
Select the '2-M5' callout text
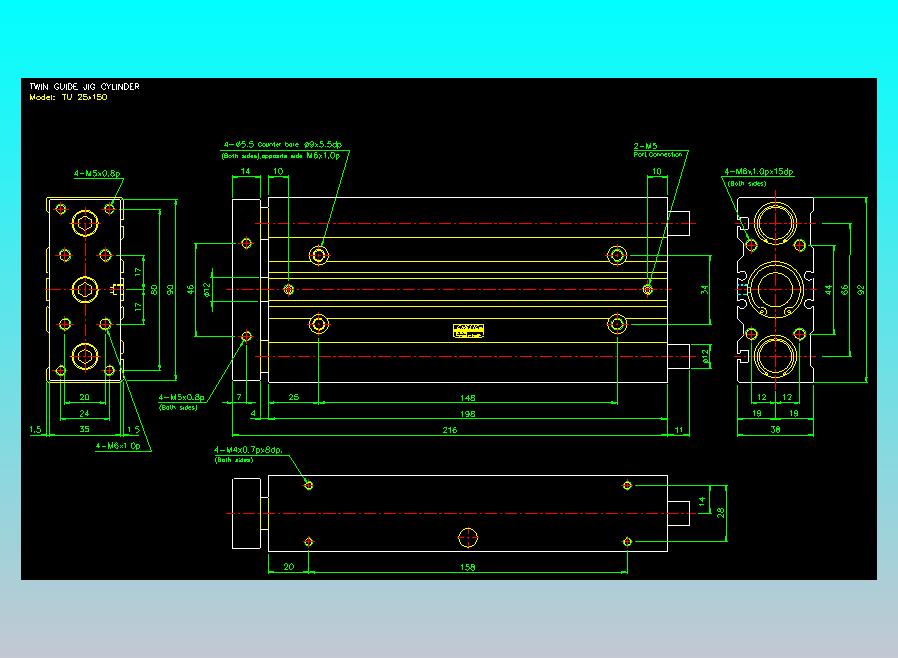[645, 146]
